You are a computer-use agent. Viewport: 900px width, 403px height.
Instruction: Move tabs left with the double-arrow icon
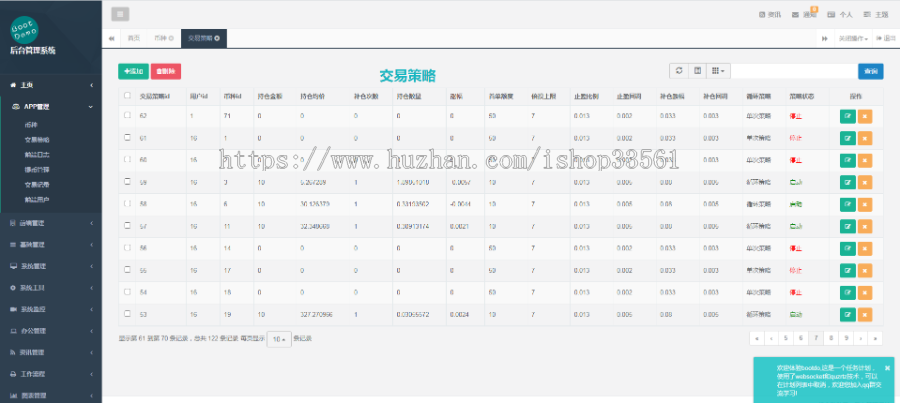[x=111, y=38]
